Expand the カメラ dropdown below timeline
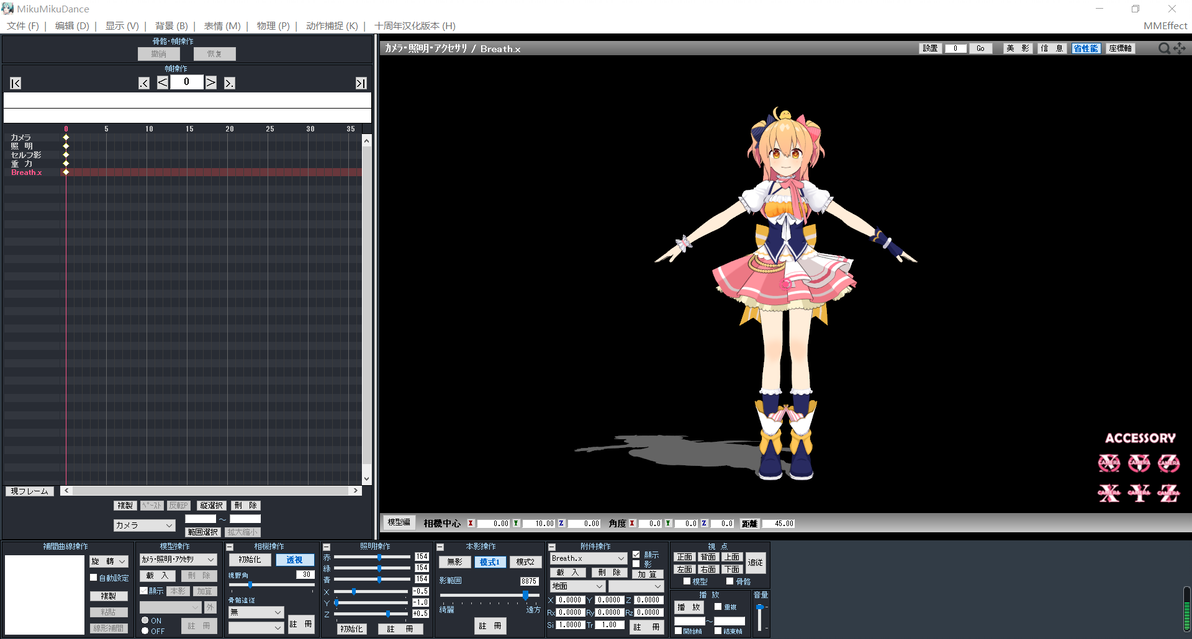The height and width of the screenshot is (639, 1192). tap(144, 525)
